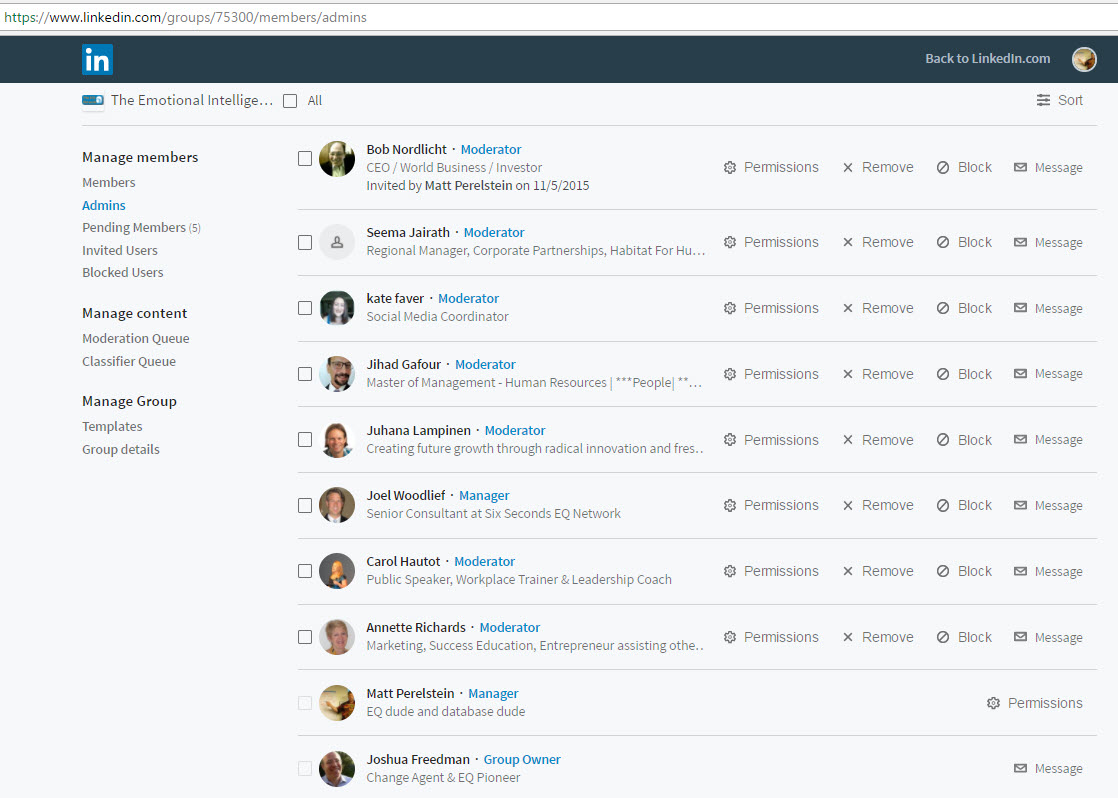Open Group details in sidebar
The height and width of the screenshot is (798, 1118).
[121, 450]
